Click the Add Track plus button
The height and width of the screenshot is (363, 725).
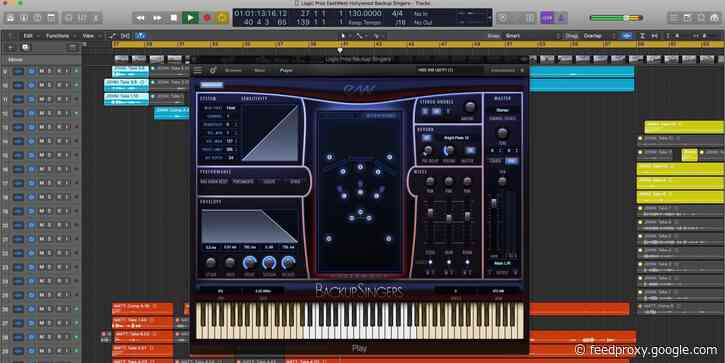[x=11, y=47]
